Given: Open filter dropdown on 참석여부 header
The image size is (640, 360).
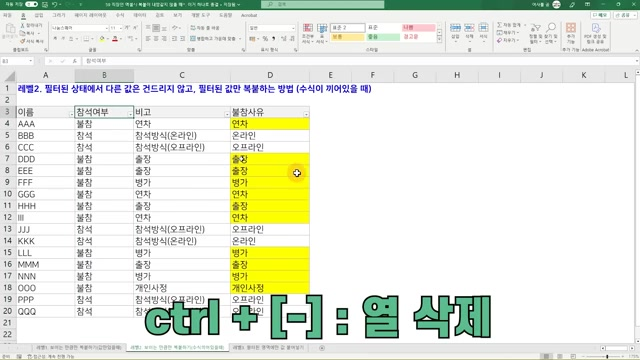Looking at the screenshot, I should [x=130, y=115].
